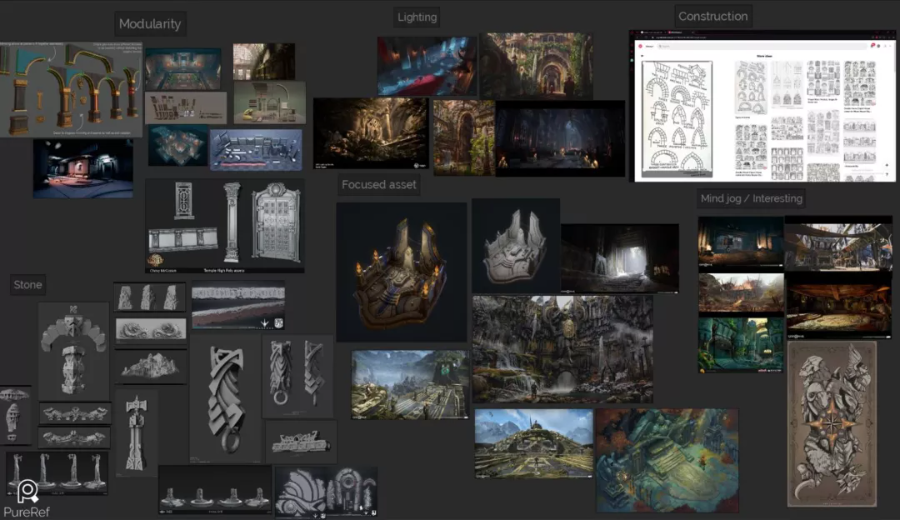Select the stone relief with compass star

(832, 424)
